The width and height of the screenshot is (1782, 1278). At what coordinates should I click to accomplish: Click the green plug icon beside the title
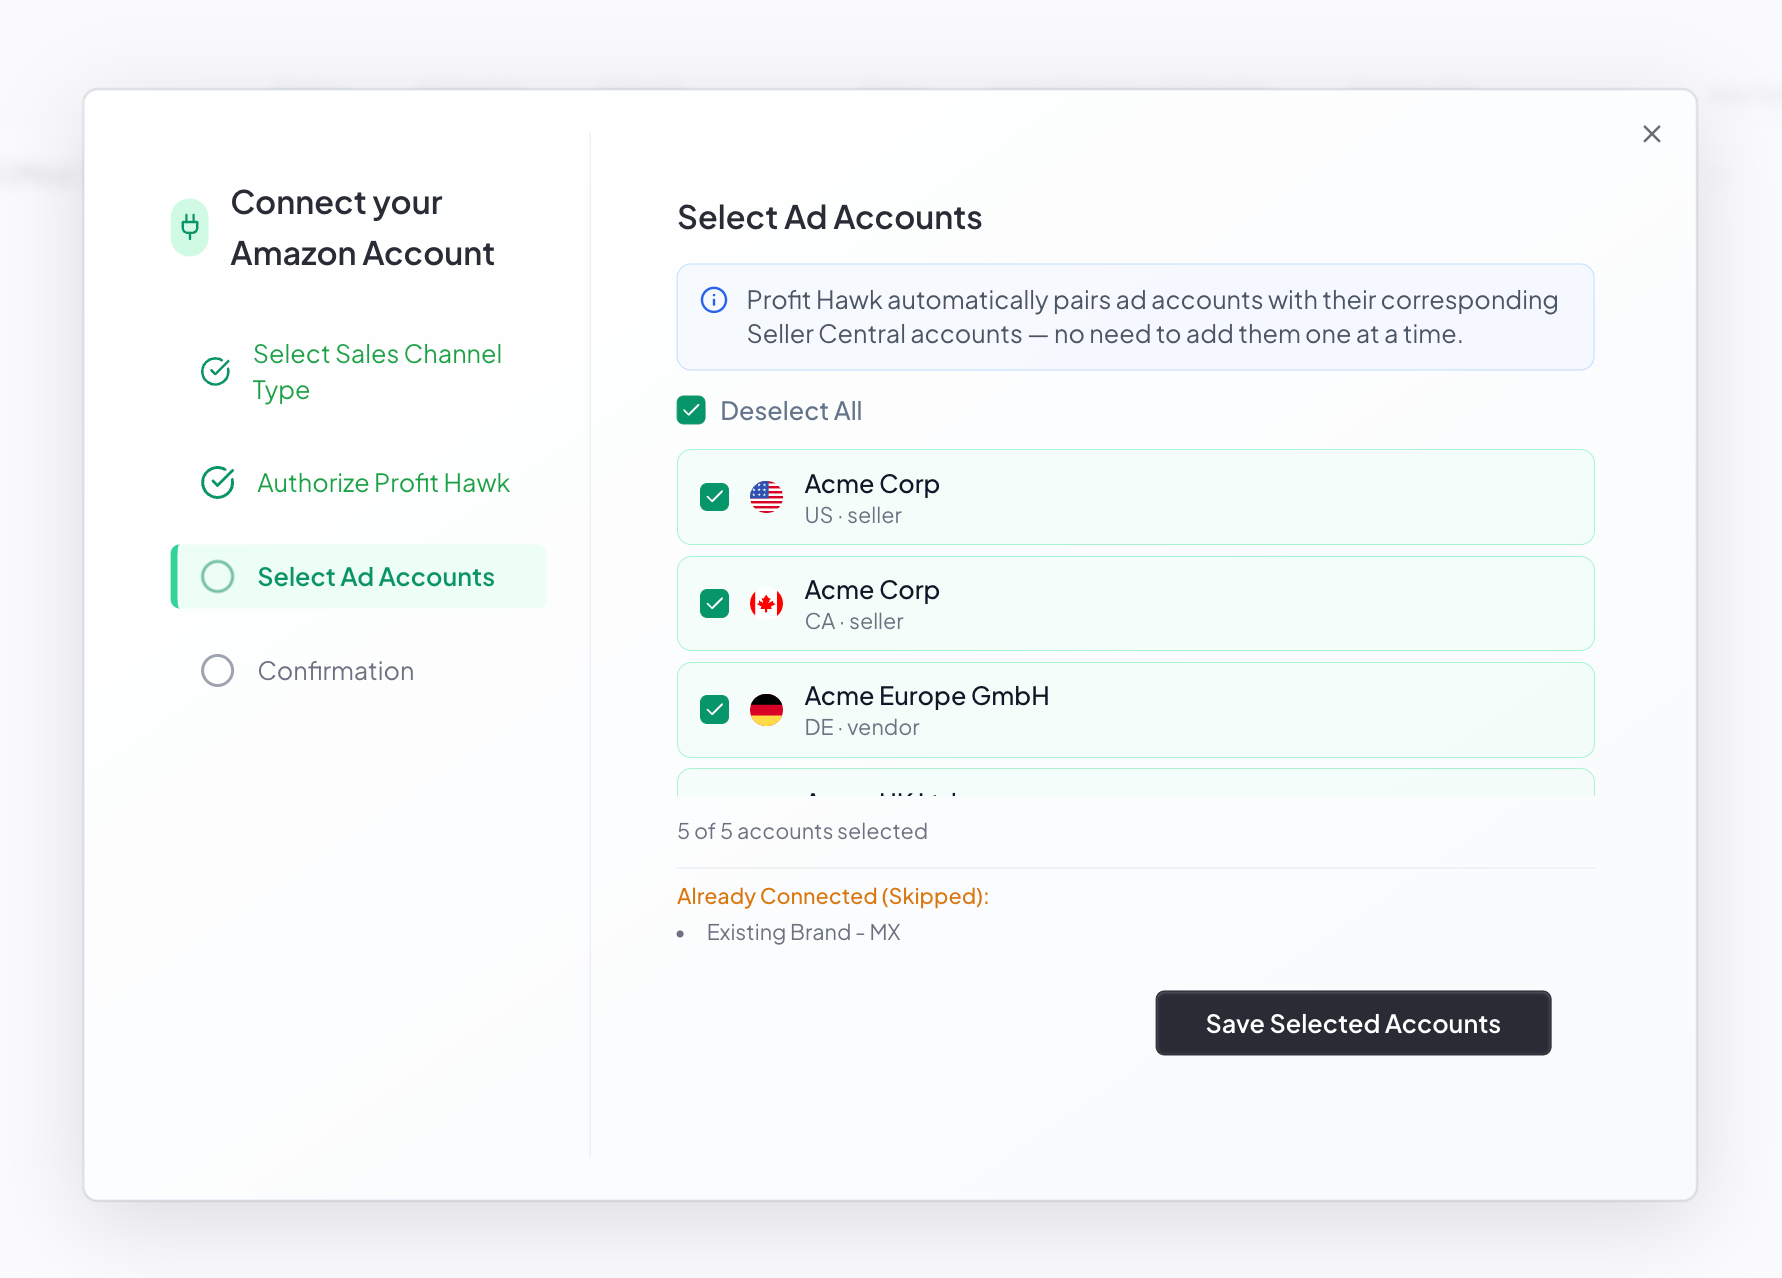click(190, 228)
